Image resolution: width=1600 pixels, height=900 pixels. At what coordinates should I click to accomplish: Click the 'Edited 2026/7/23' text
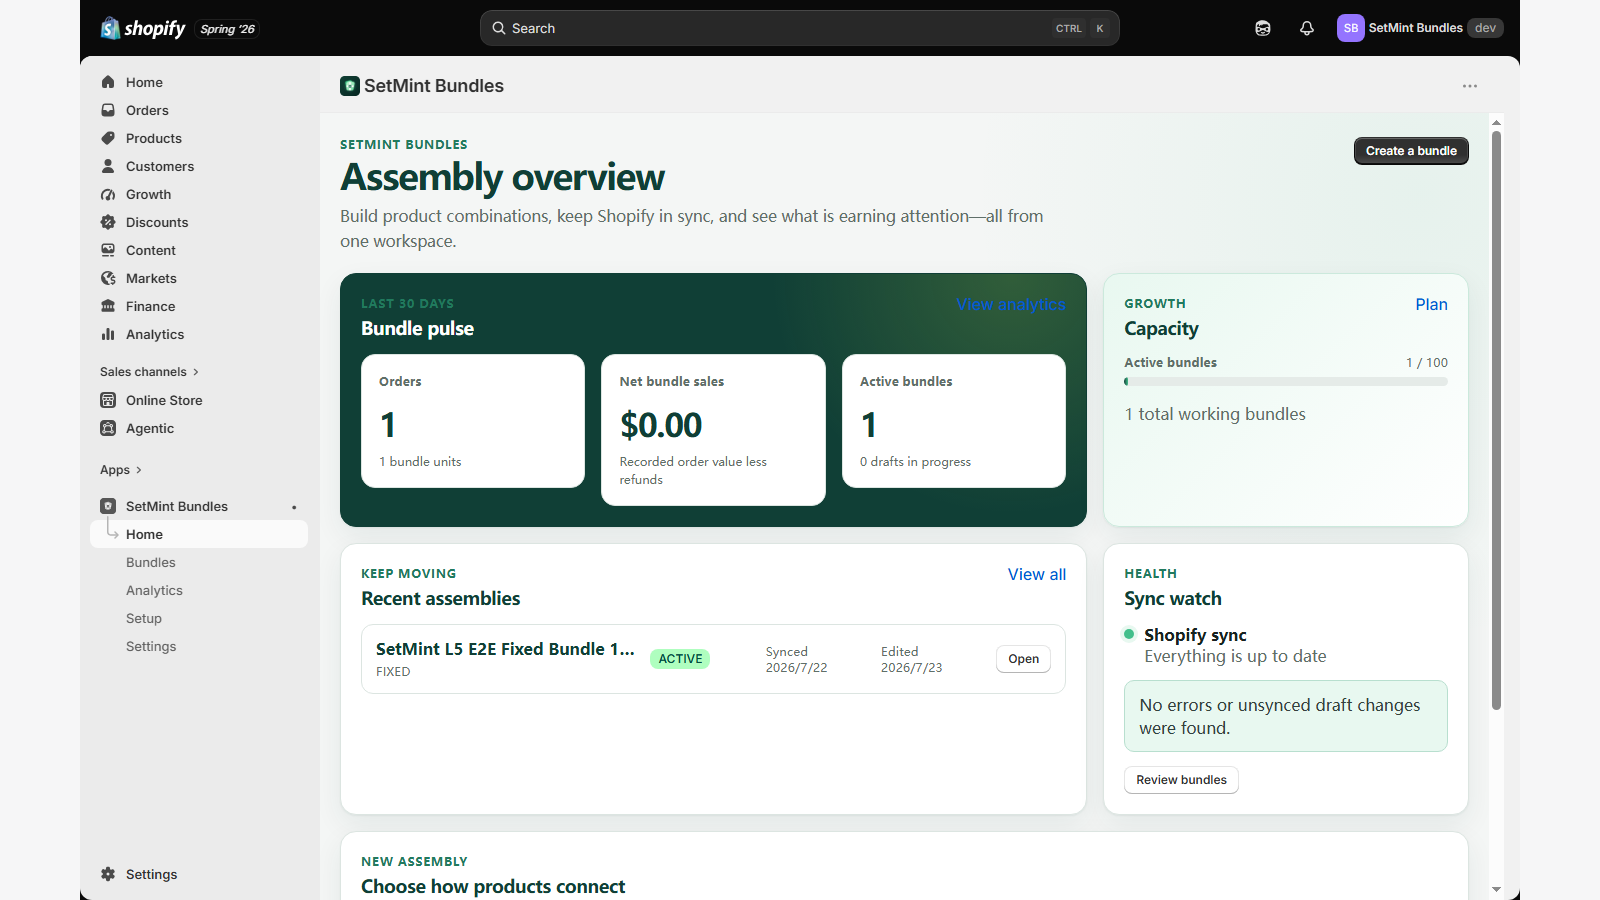click(912, 659)
